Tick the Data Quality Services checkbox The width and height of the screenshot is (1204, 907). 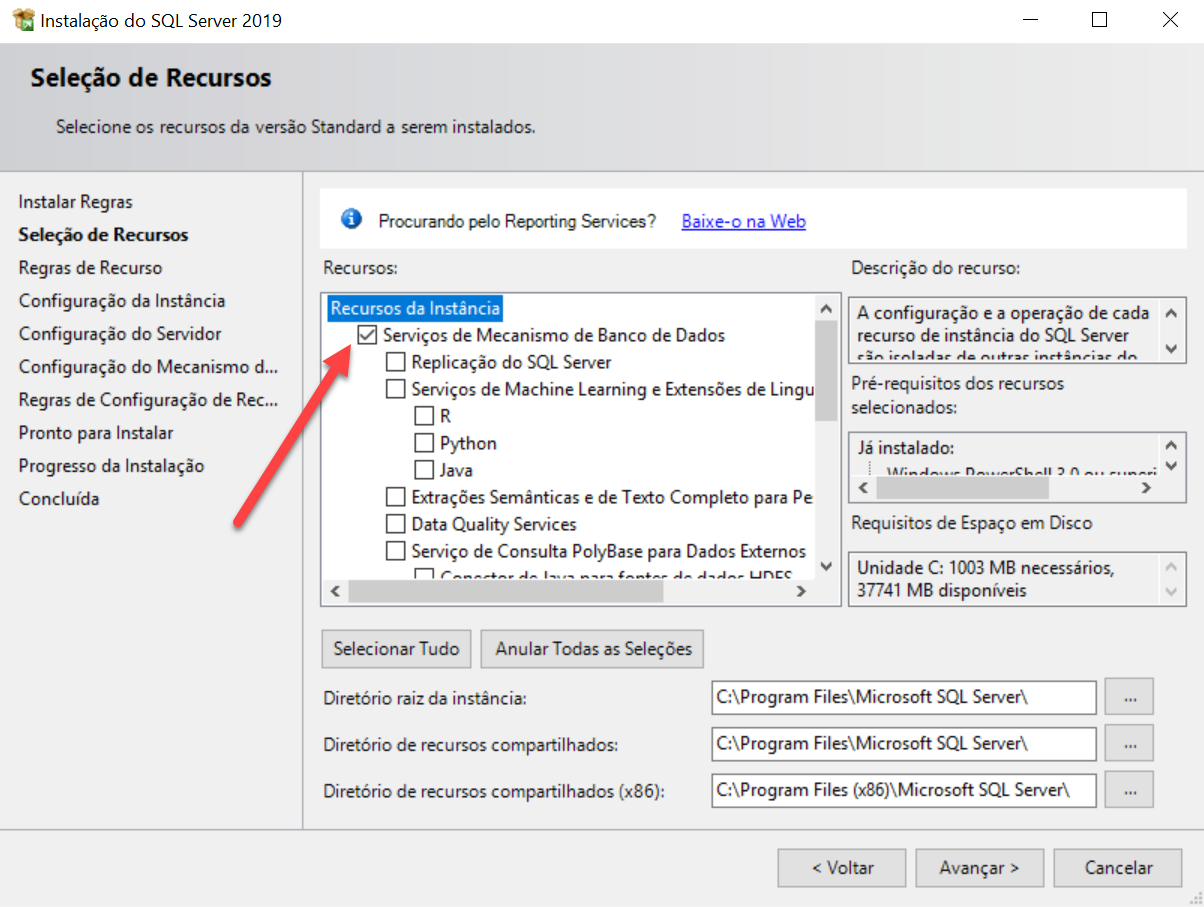pos(396,524)
